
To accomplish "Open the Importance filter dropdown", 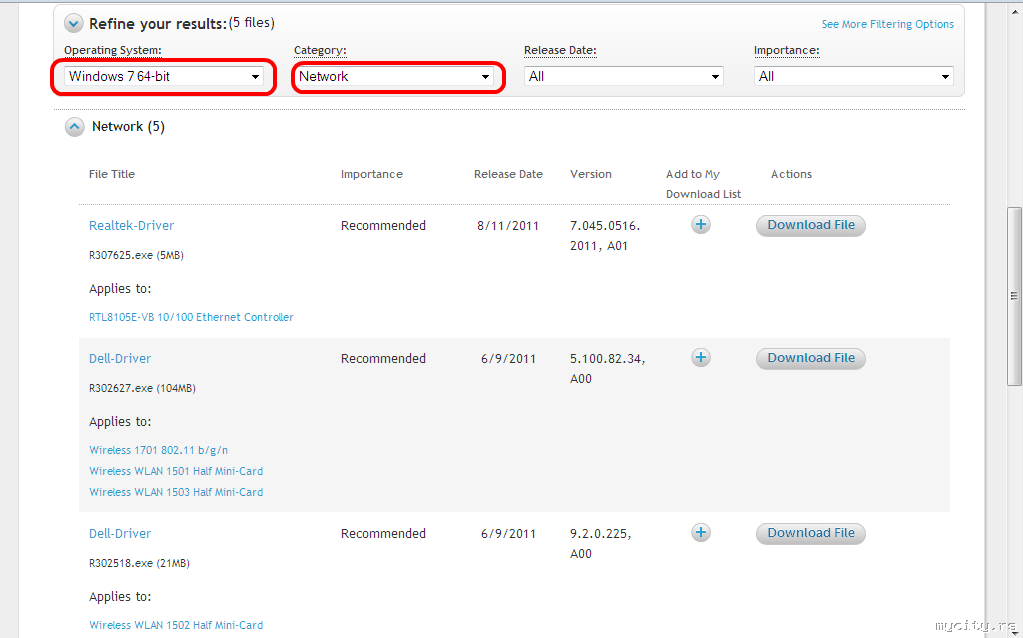I will [853, 76].
